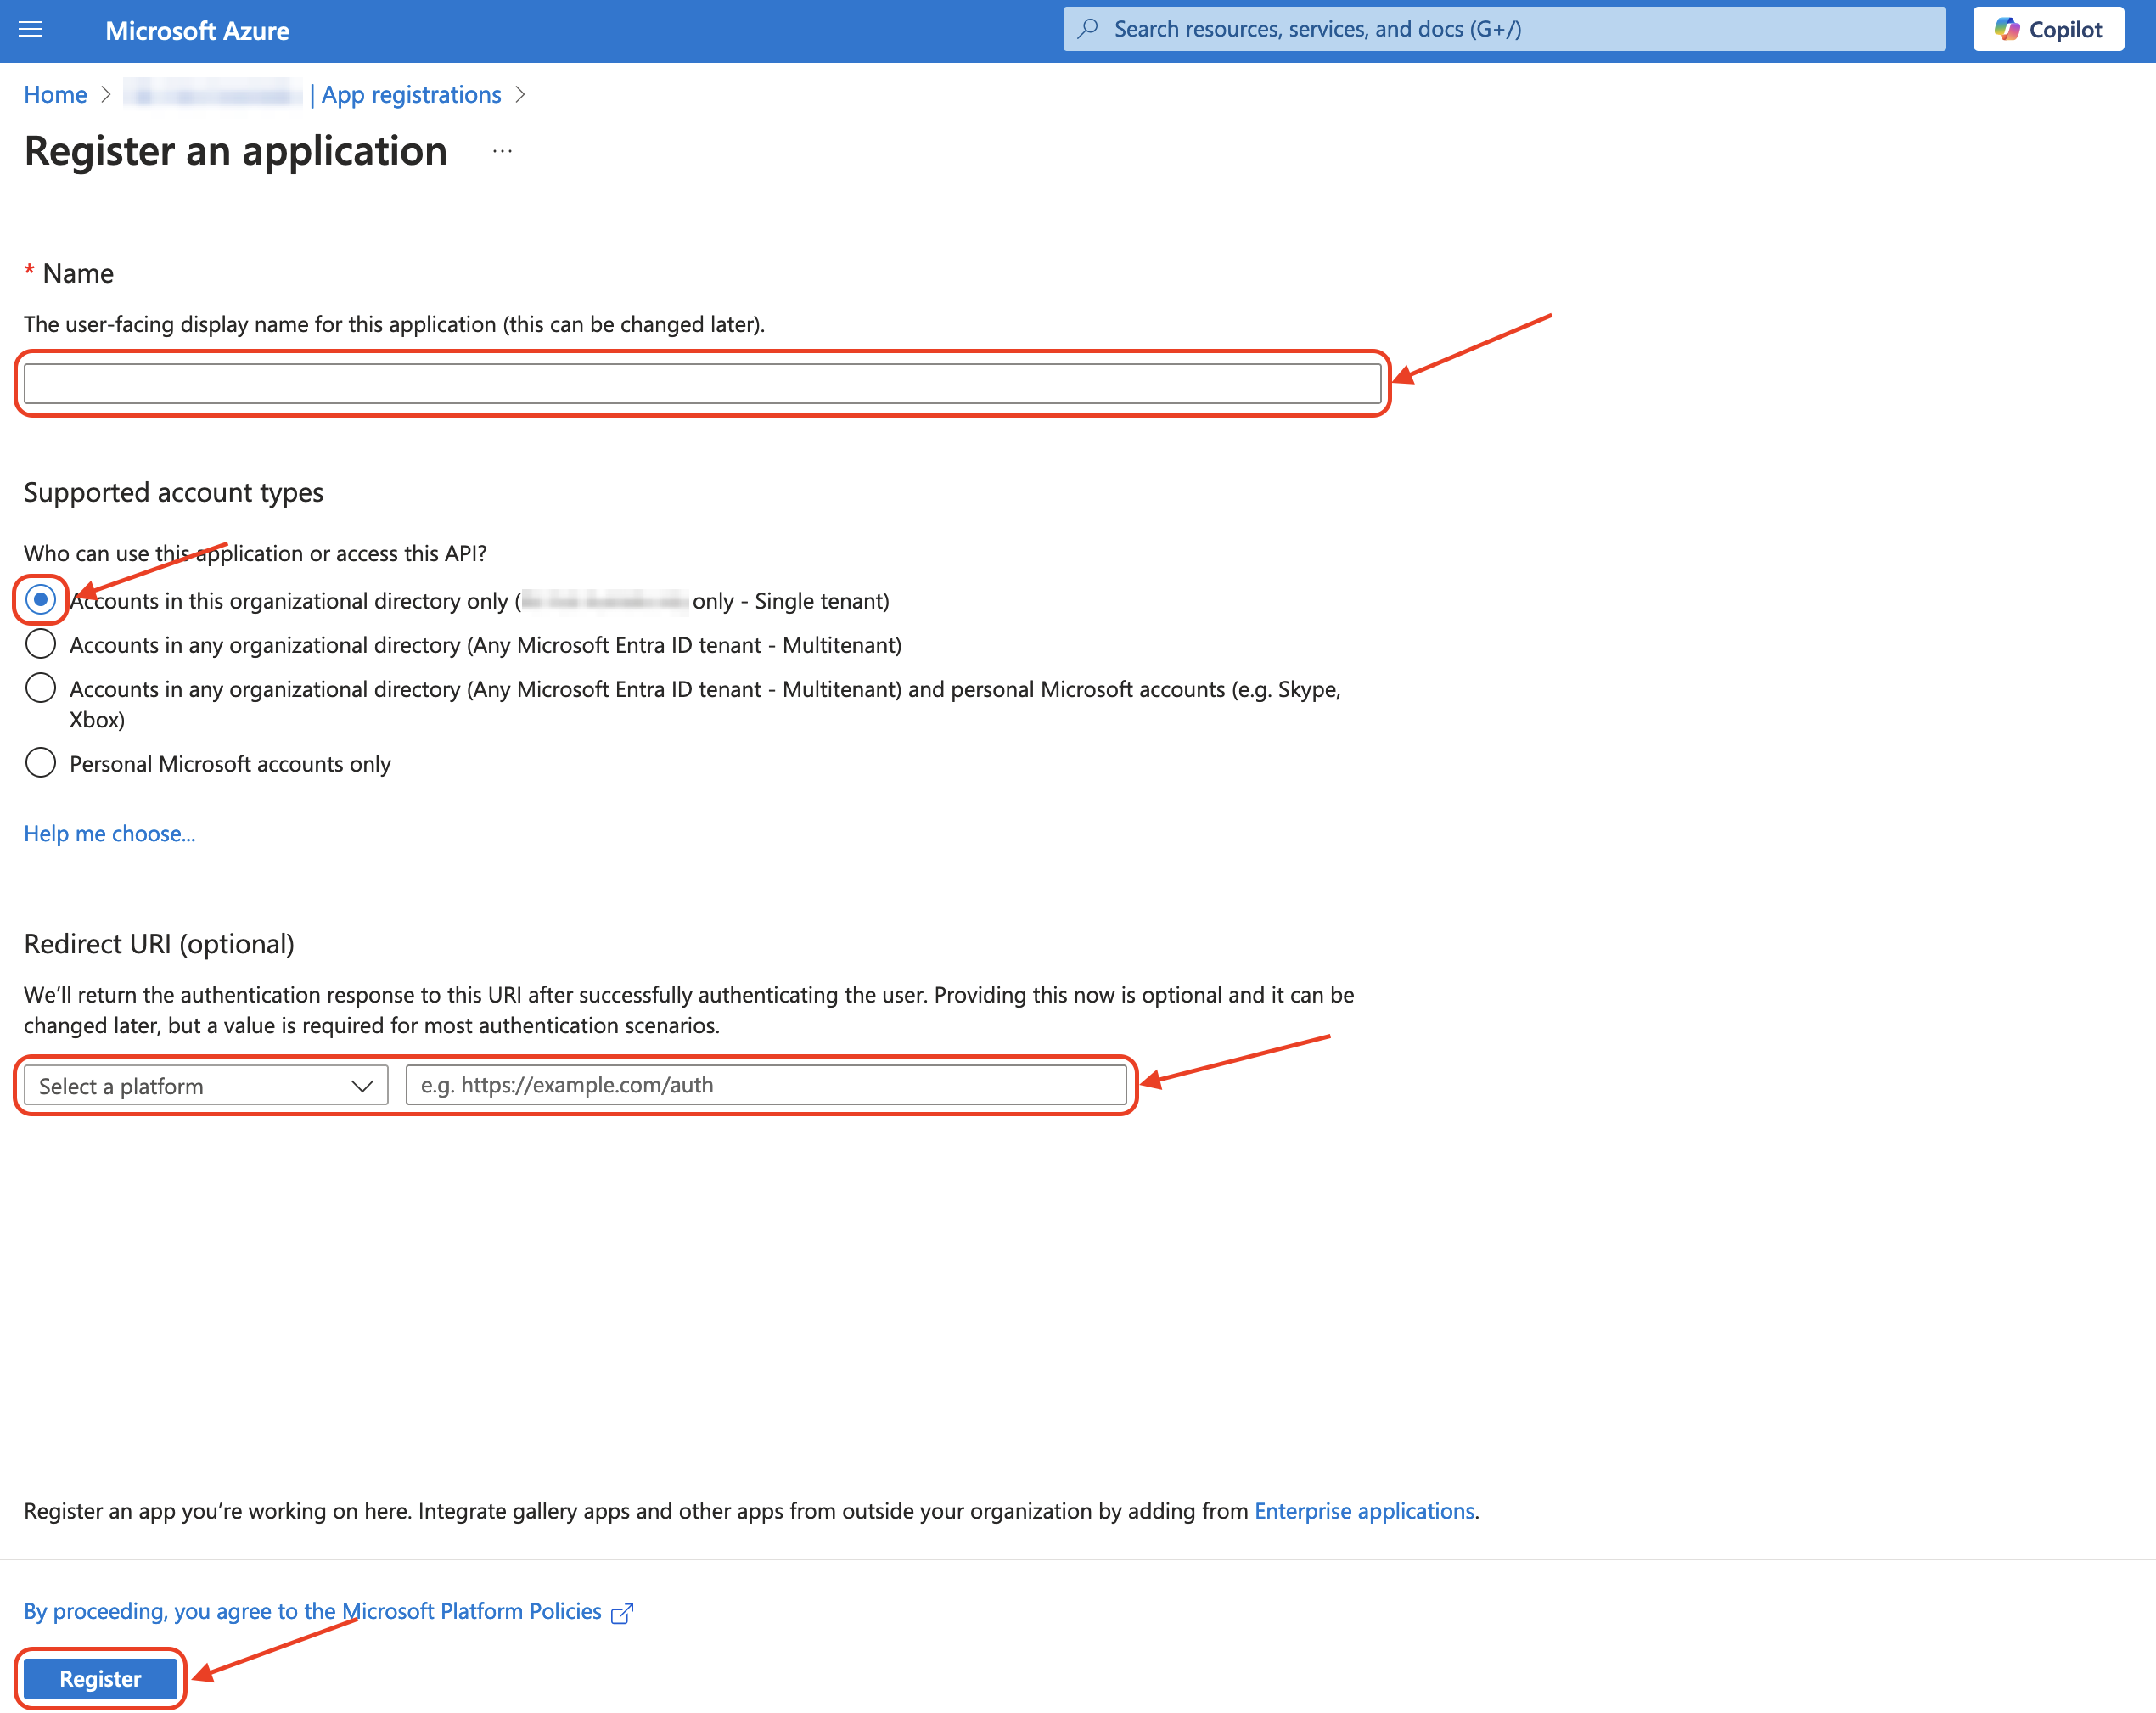Click the Search resources services and docs bar
Viewport: 2156px width, 1713px height.
[1507, 30]
